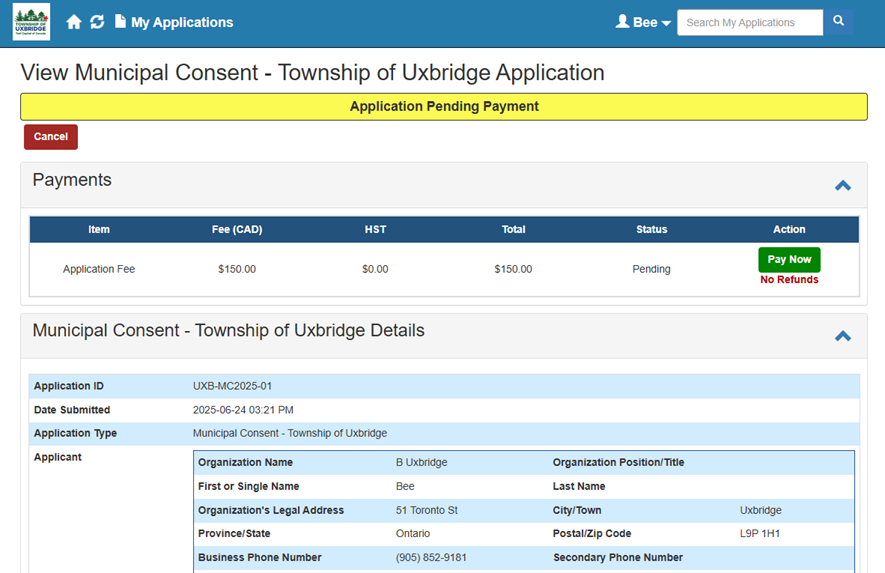Focus the Search My Applications field

tap(749, 22)
